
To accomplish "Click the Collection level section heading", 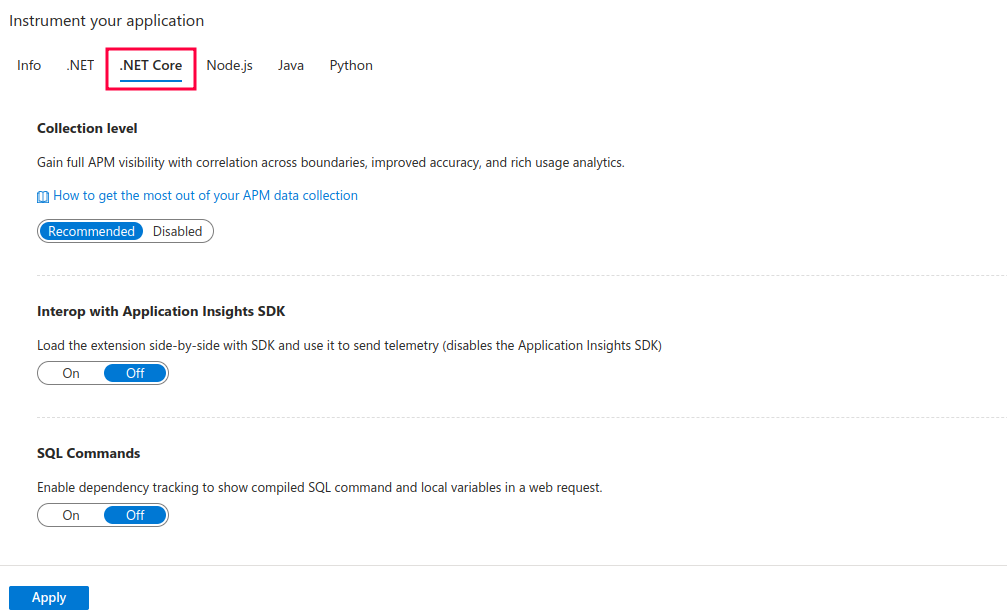I will 87,129.
